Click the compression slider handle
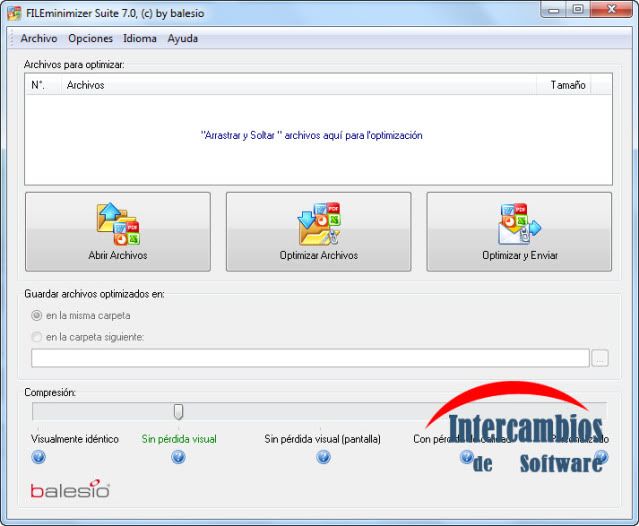The image size is (639, 526). pyautogui.click(x=178, y=412)
